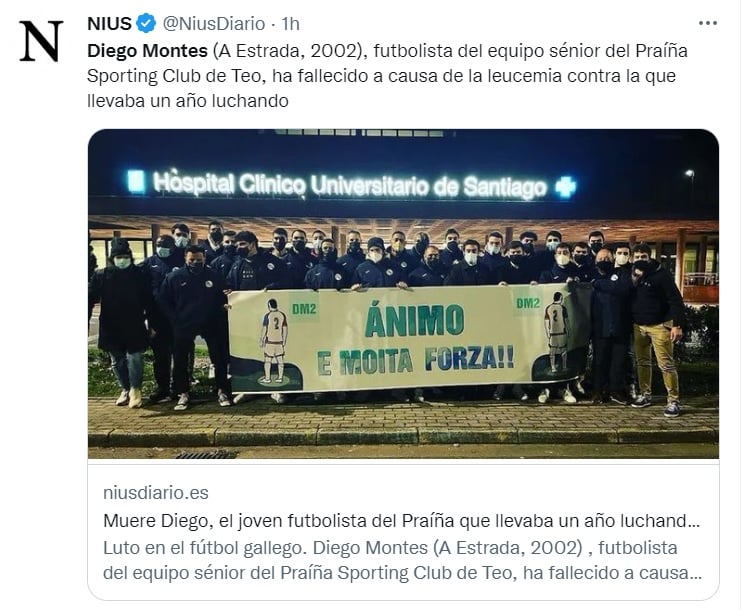Open the hospital banner photo thumbnail
The image size is (742, 610).
pos(403,293)
